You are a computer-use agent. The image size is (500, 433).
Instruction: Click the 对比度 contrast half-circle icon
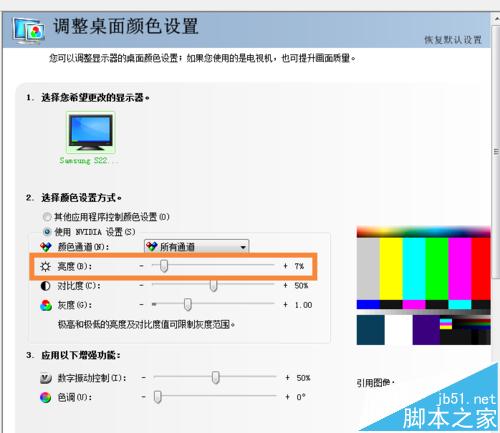tap(45, 286)
